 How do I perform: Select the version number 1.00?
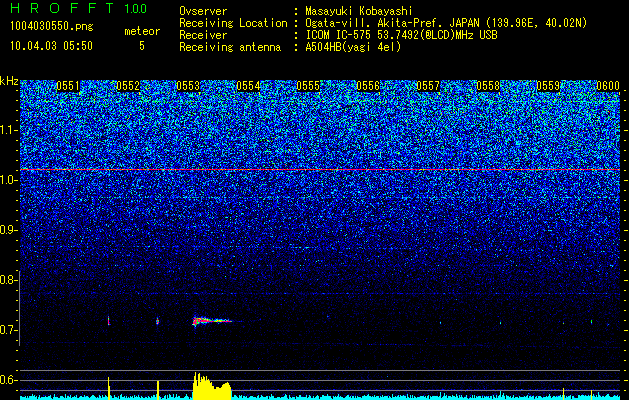coord(136,8)
